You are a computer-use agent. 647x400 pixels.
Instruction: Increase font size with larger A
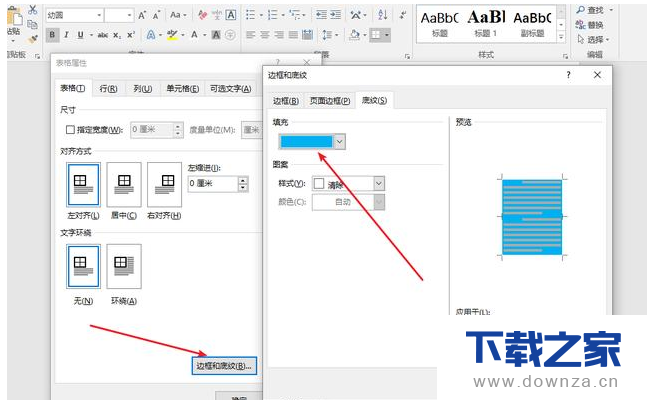tap(142, 15)
